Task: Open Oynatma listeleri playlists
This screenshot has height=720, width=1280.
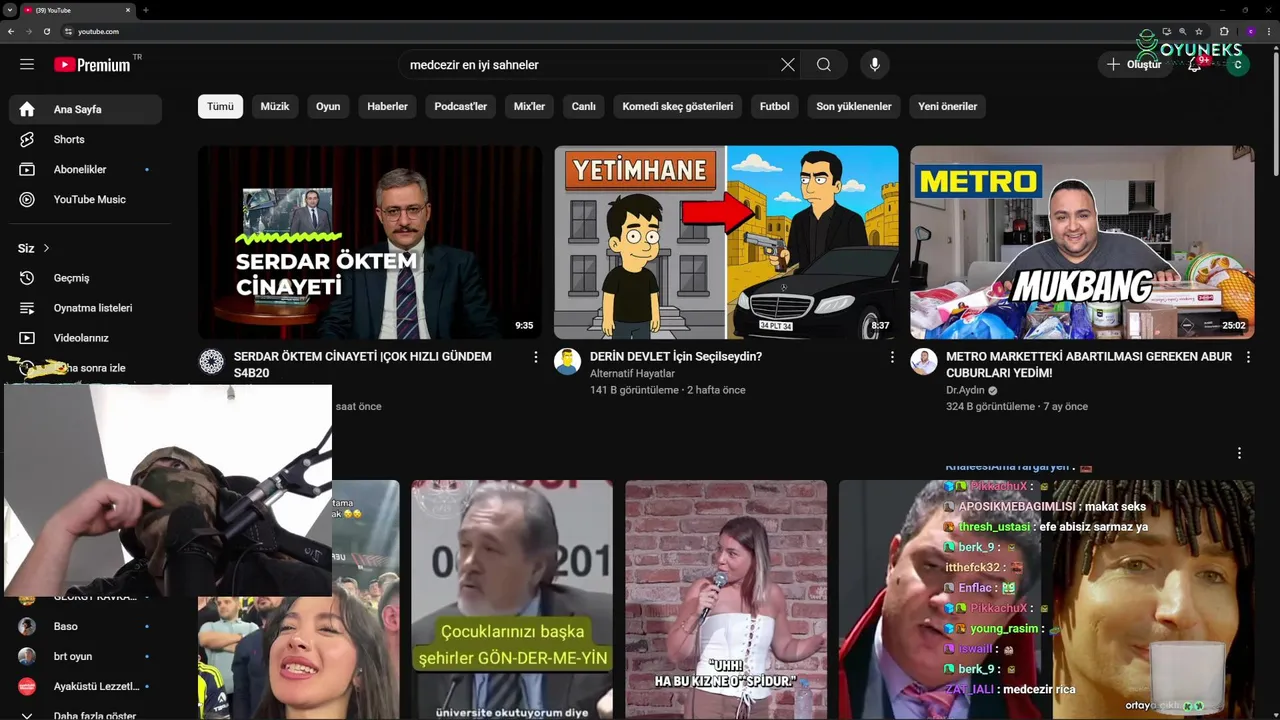Action: coord(85,308)
